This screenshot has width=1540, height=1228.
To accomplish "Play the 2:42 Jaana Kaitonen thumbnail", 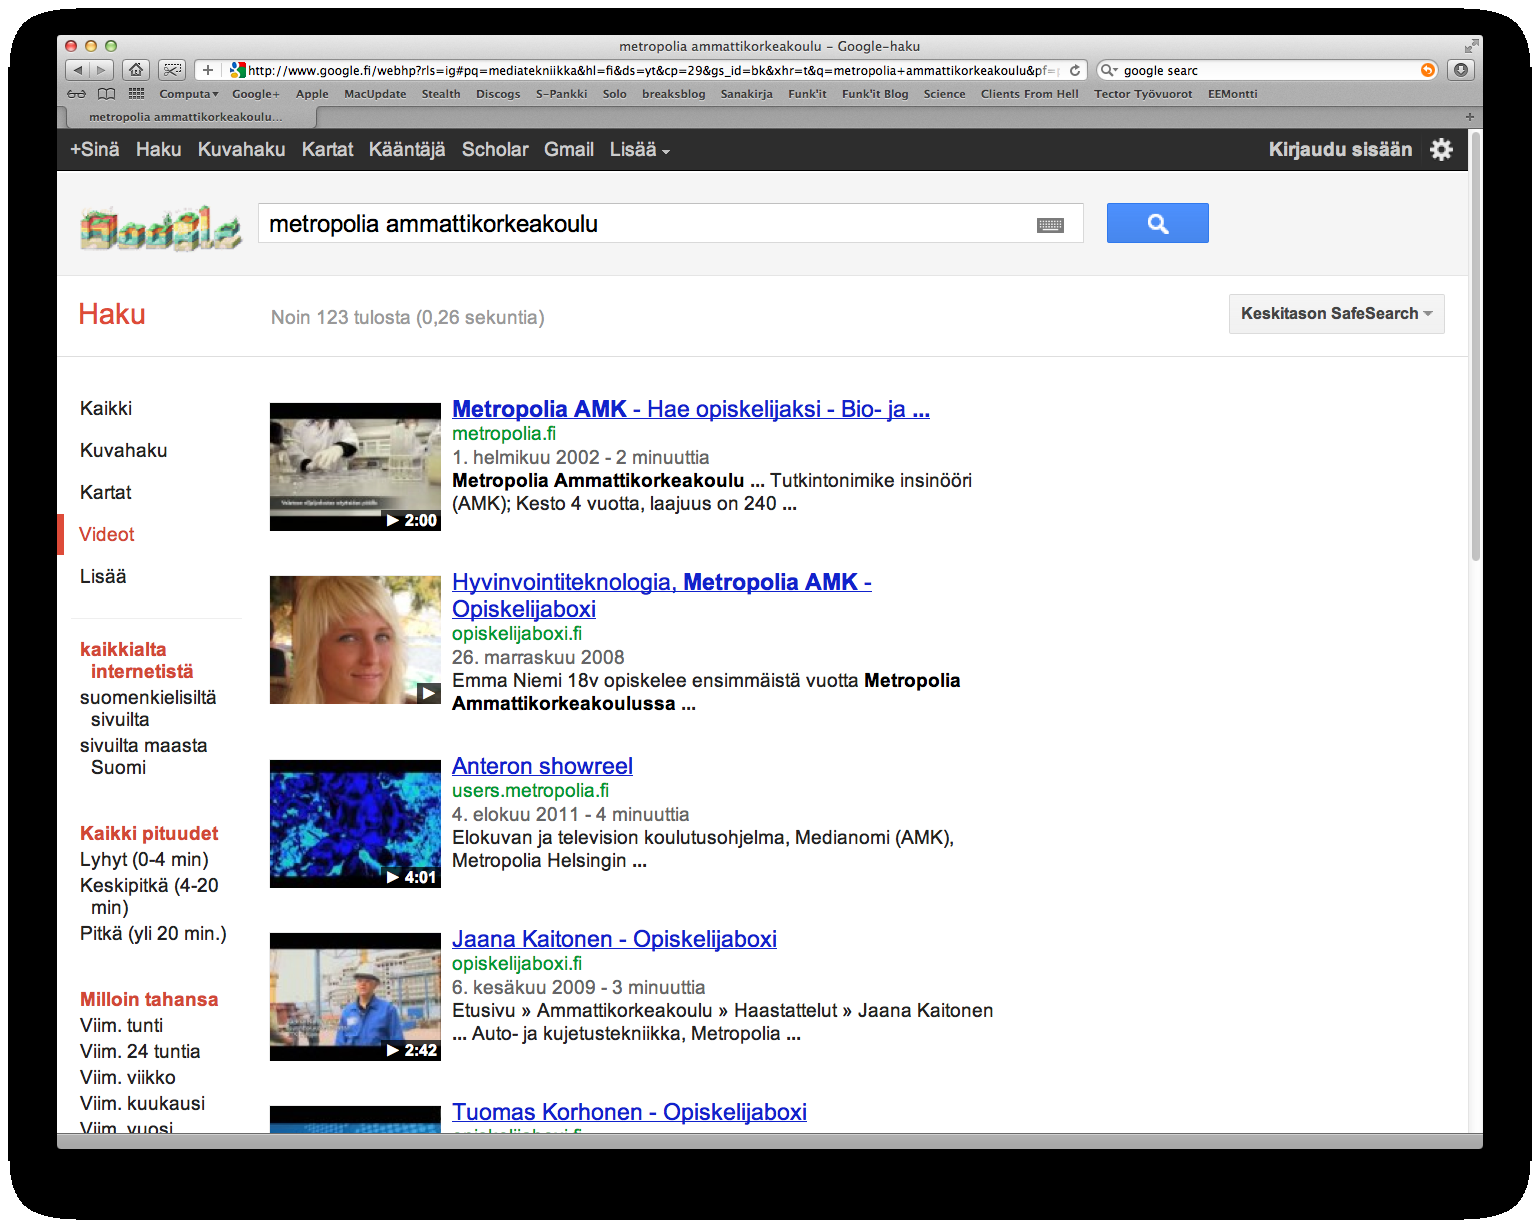I will click(355, 997).
